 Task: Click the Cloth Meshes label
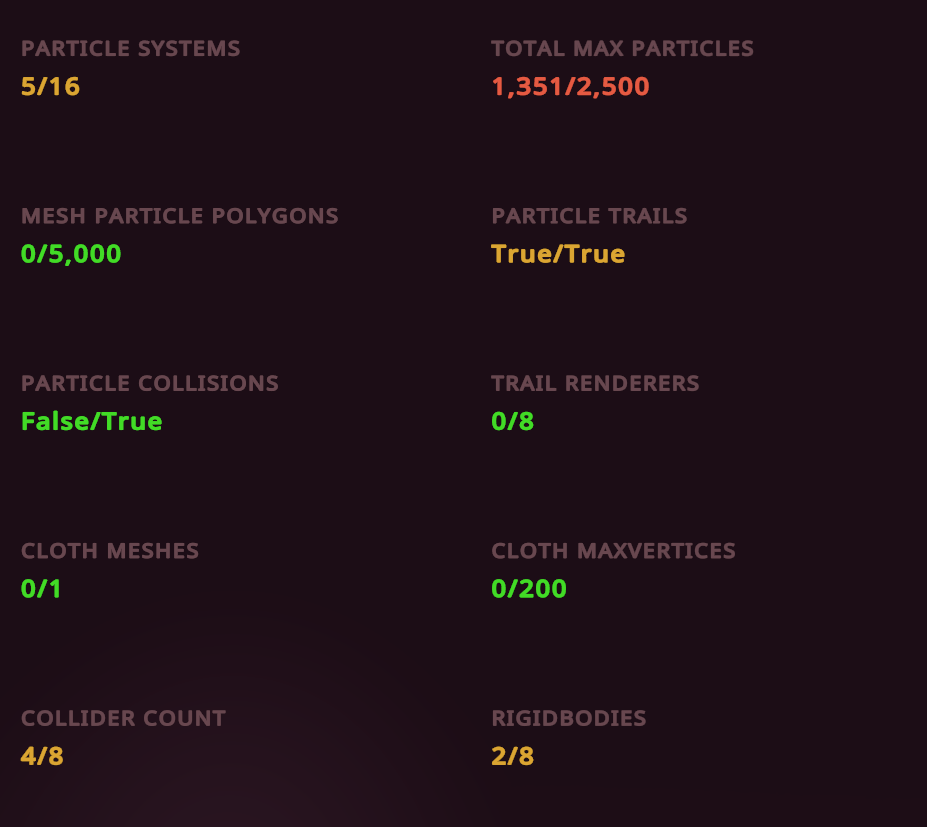pos(110,551)
